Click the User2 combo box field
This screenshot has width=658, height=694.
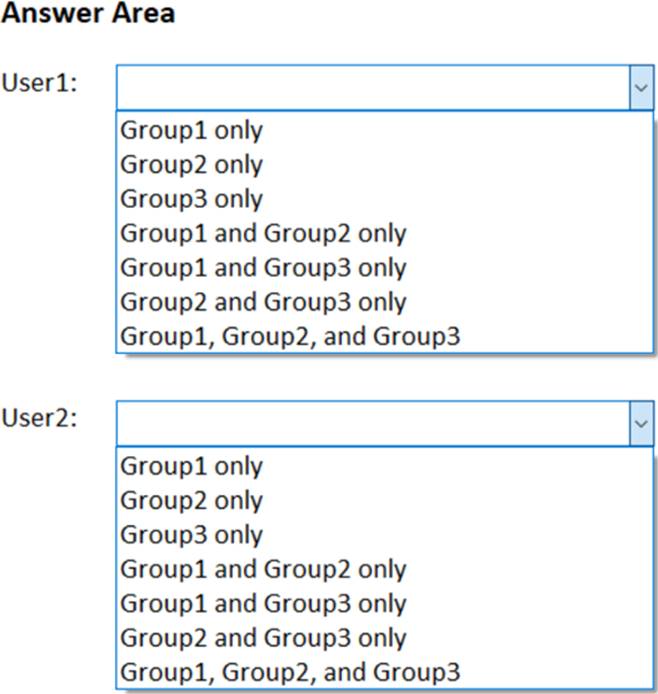pyautogui.click(x=385, y=424)
